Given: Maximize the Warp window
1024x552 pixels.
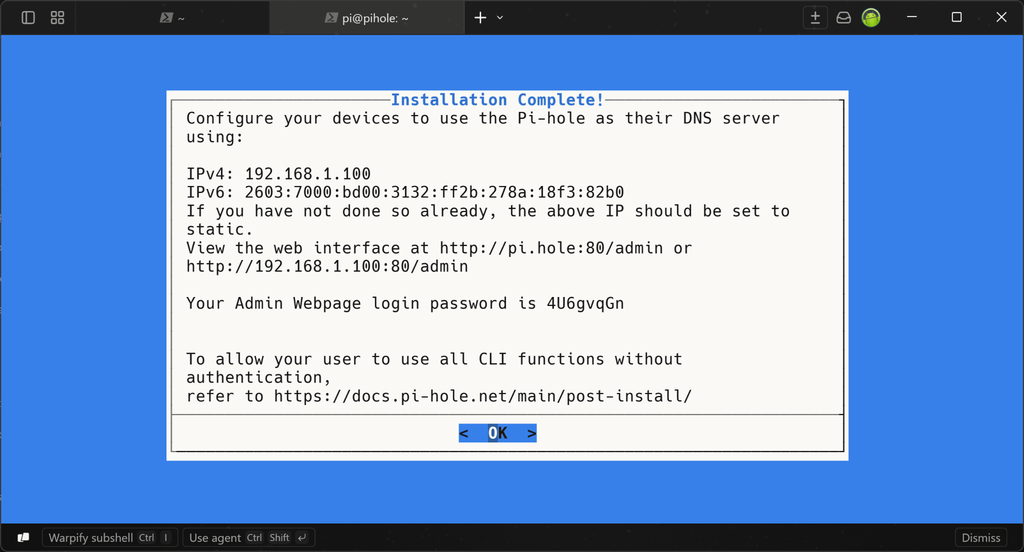Looking at the screenshot, I should pyautogui.click(x=957, y=17).
